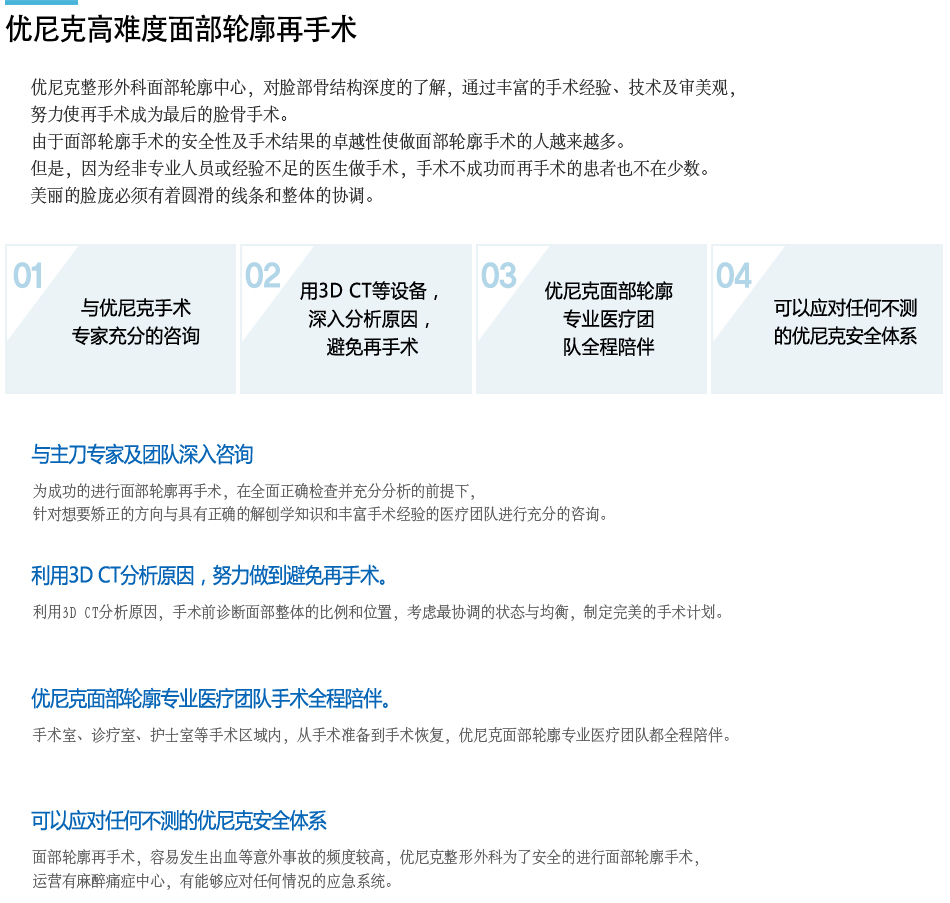Click the line starting 针对想要矫正的方向

[320, 515]
